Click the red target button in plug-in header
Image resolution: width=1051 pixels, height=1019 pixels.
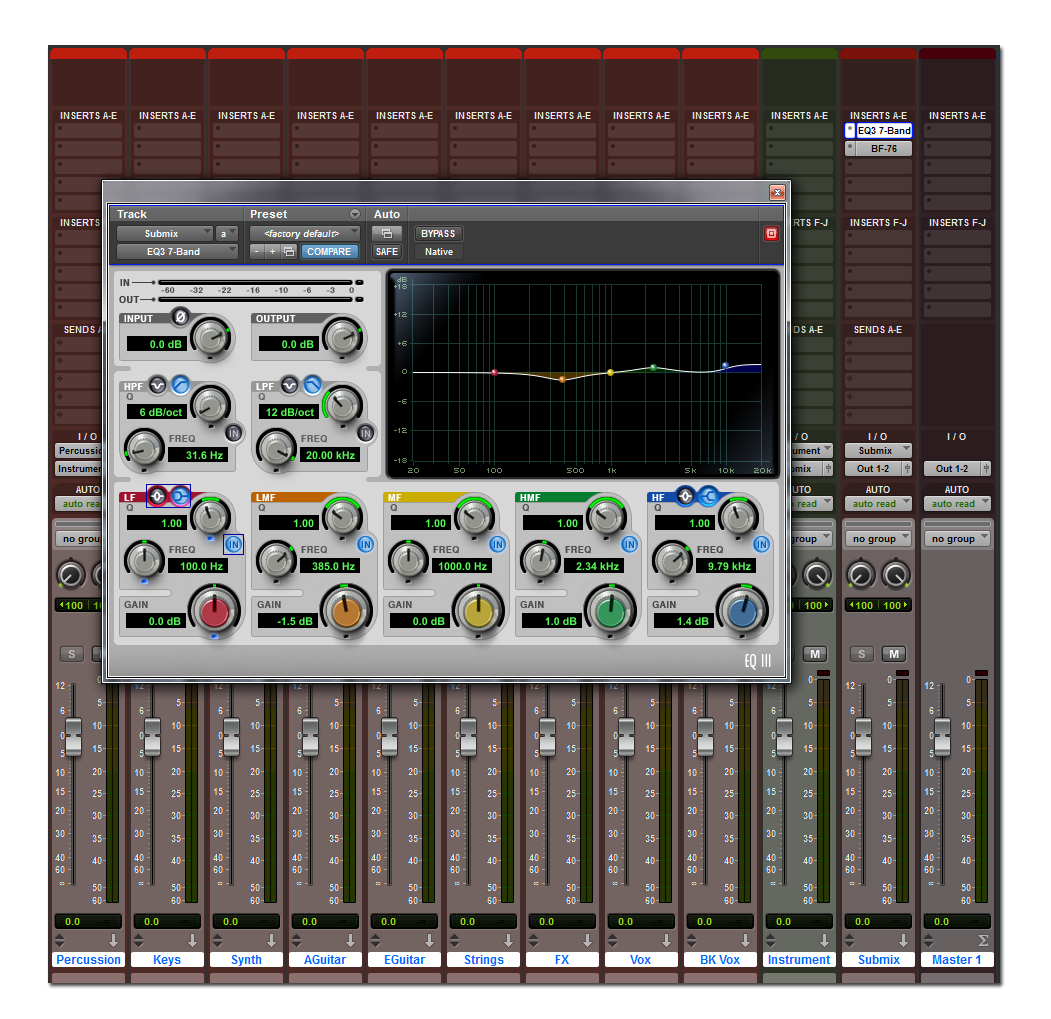click(771, 233)
